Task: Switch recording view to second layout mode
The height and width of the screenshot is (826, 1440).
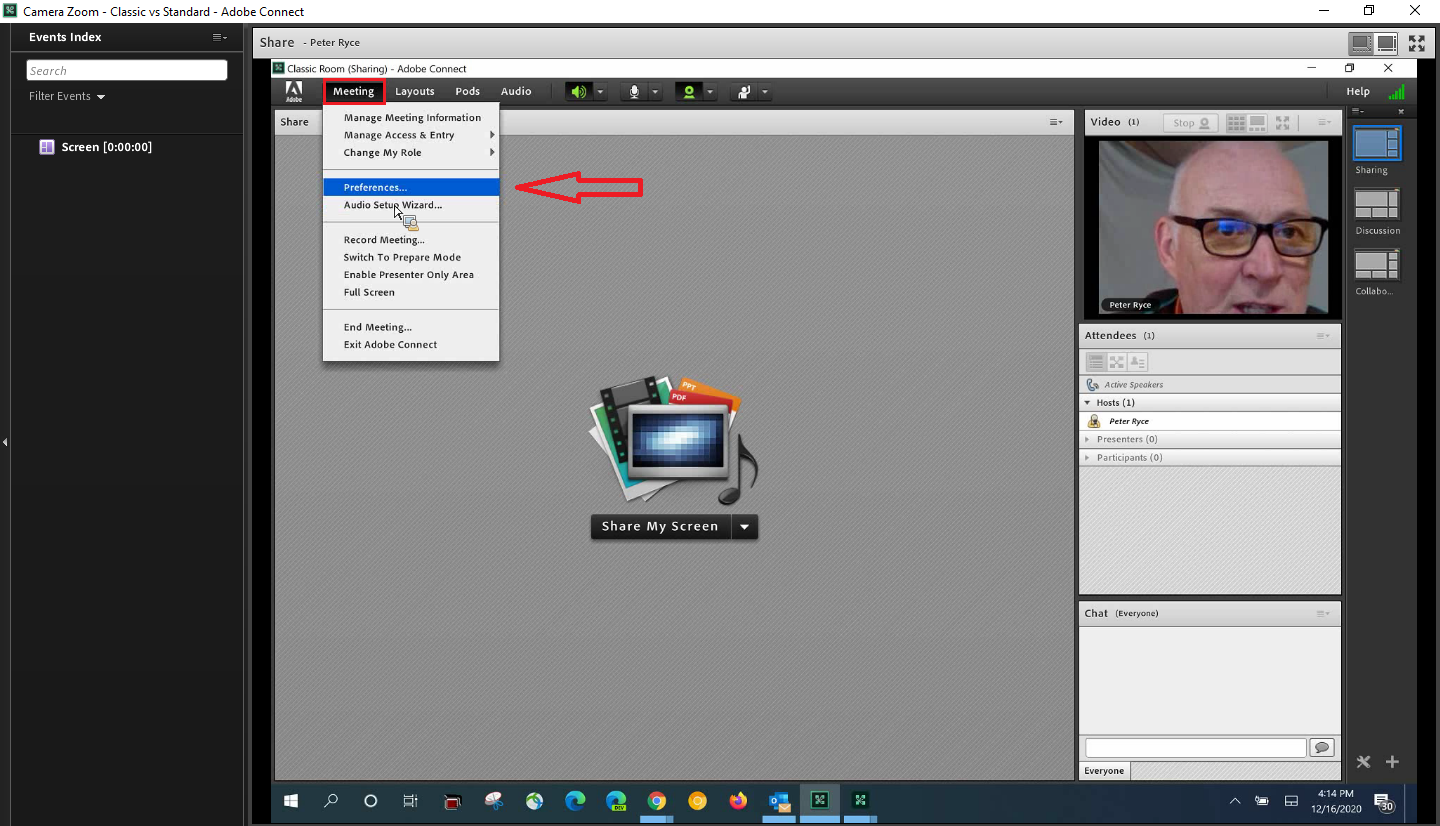Action: click(x=1386, y=43)
